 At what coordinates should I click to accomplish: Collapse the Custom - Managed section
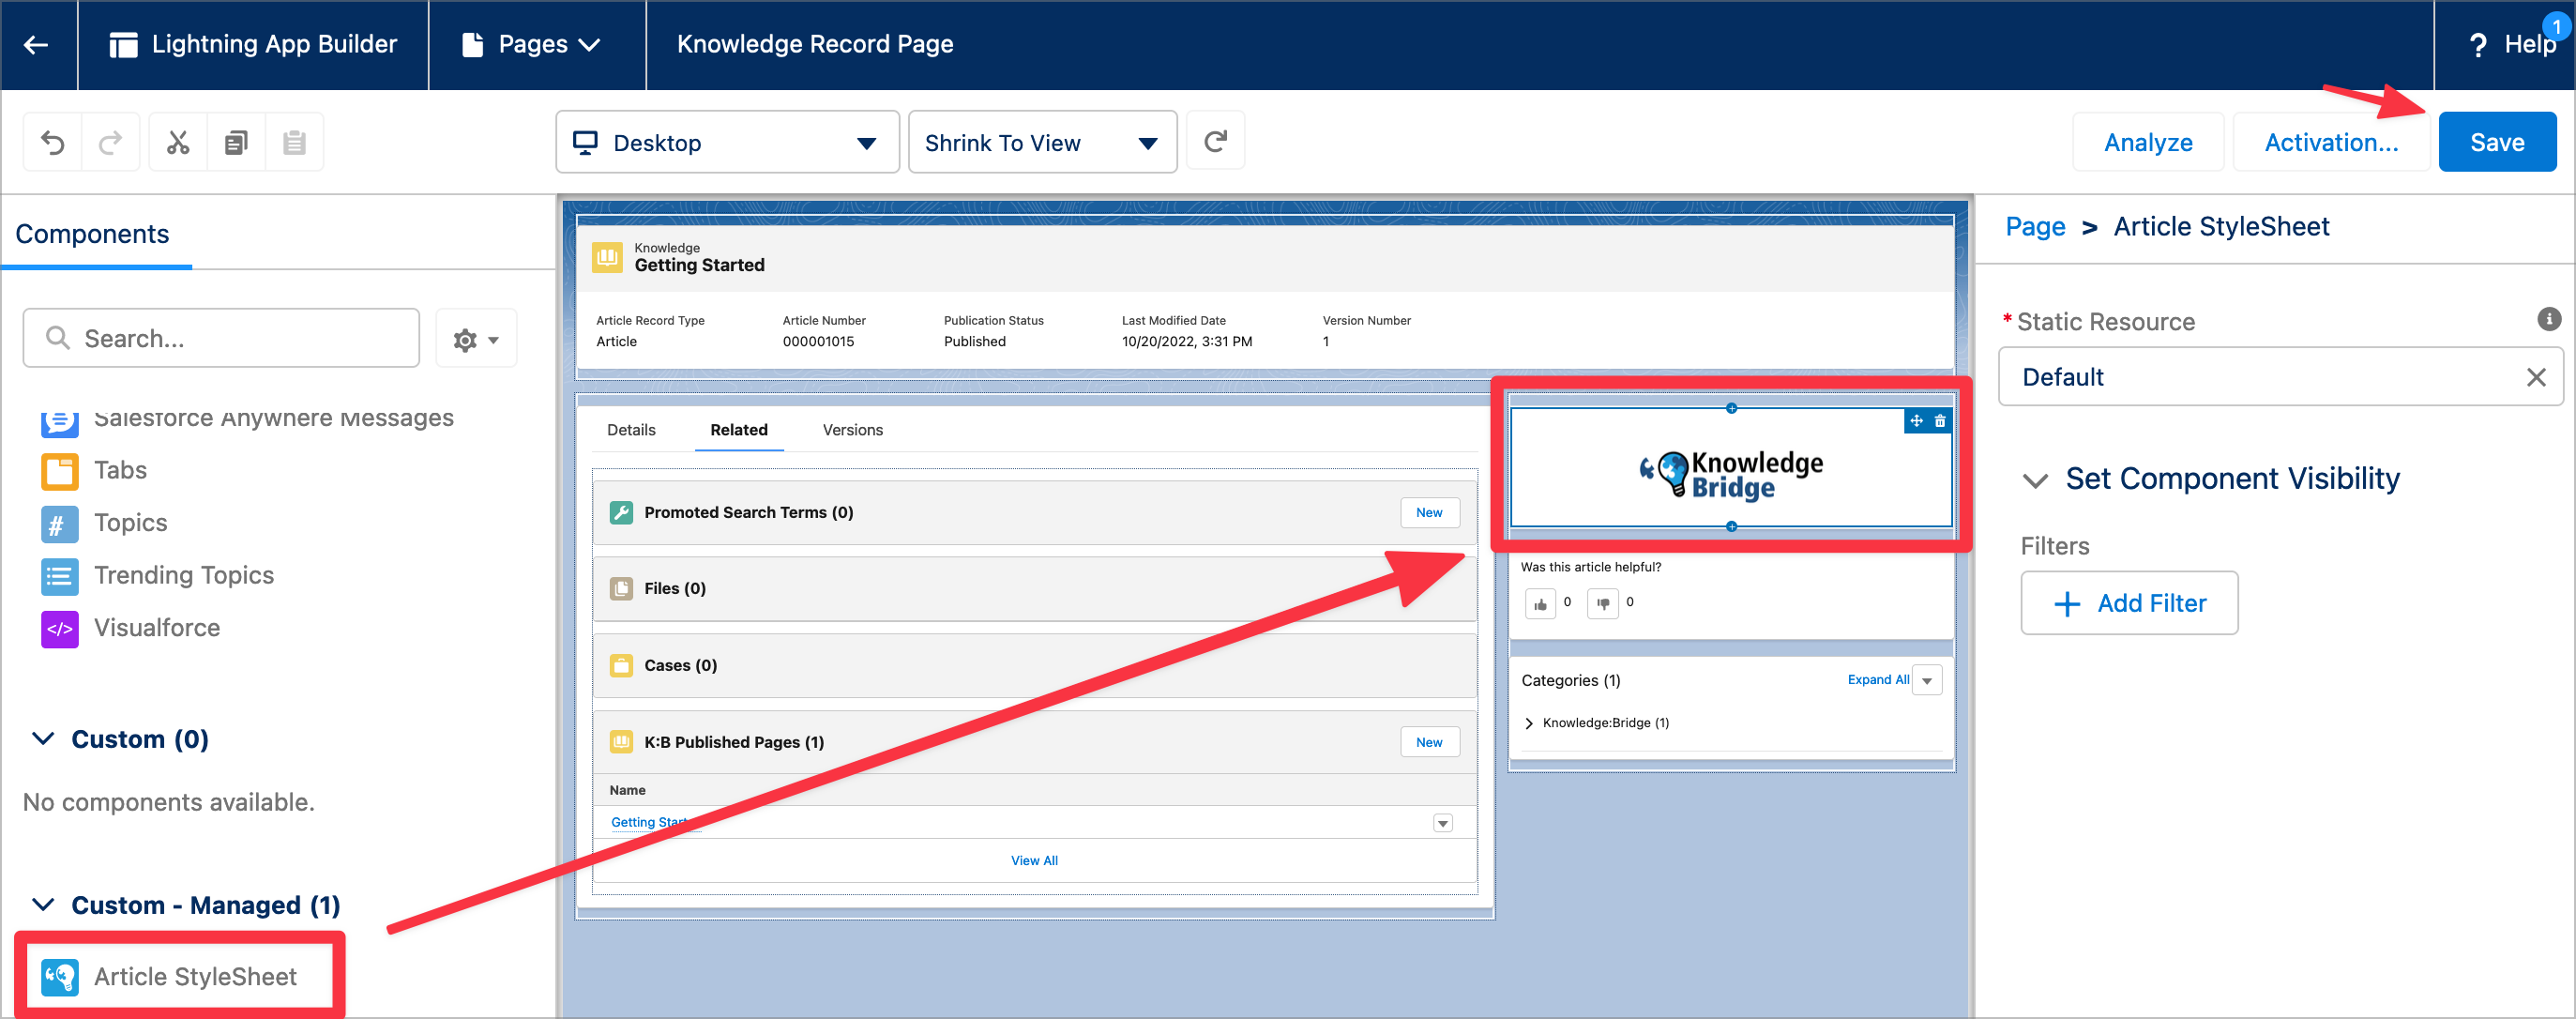tap(43, 905)
